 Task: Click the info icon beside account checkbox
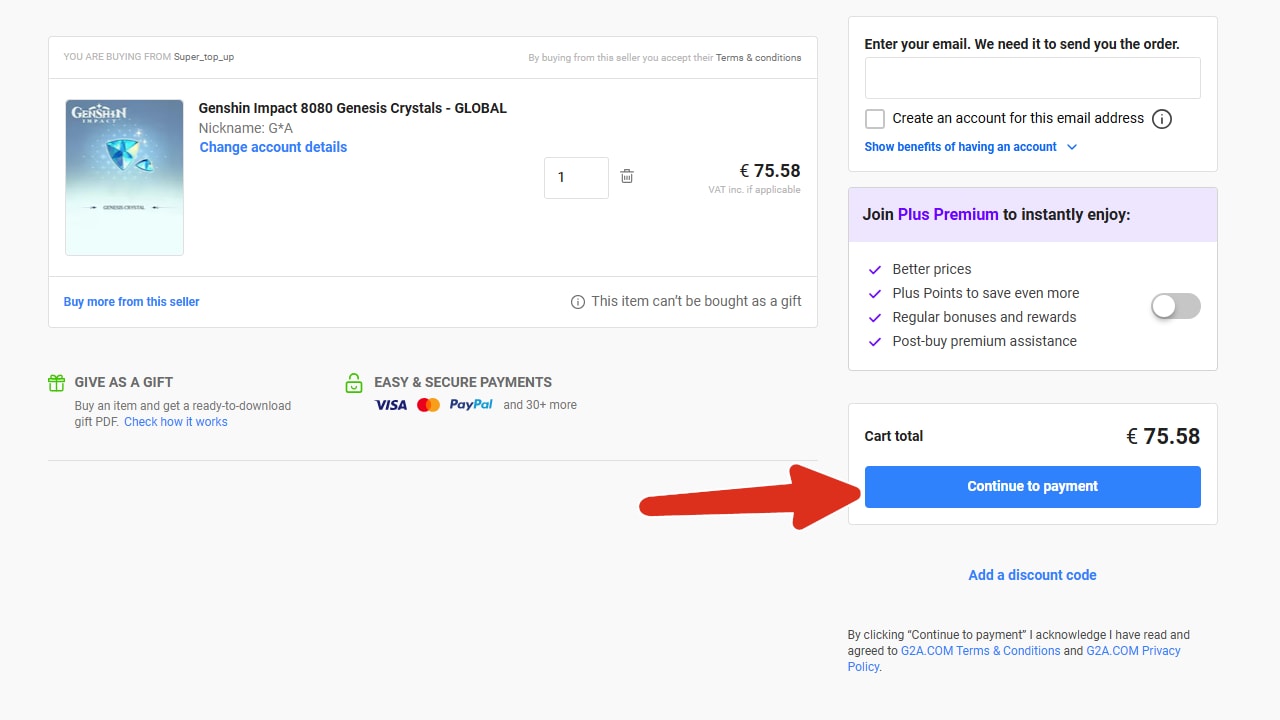[1161, 119]
